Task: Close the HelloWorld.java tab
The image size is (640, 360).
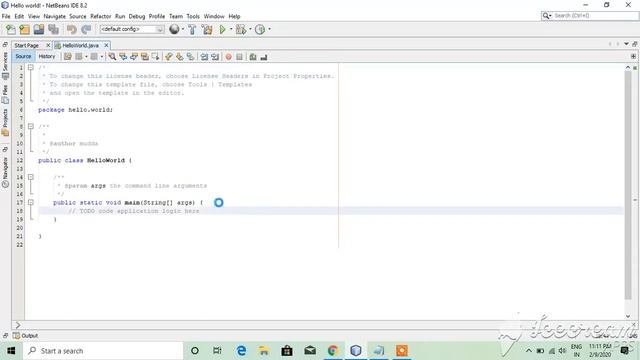Action: (x=106, y=45)
